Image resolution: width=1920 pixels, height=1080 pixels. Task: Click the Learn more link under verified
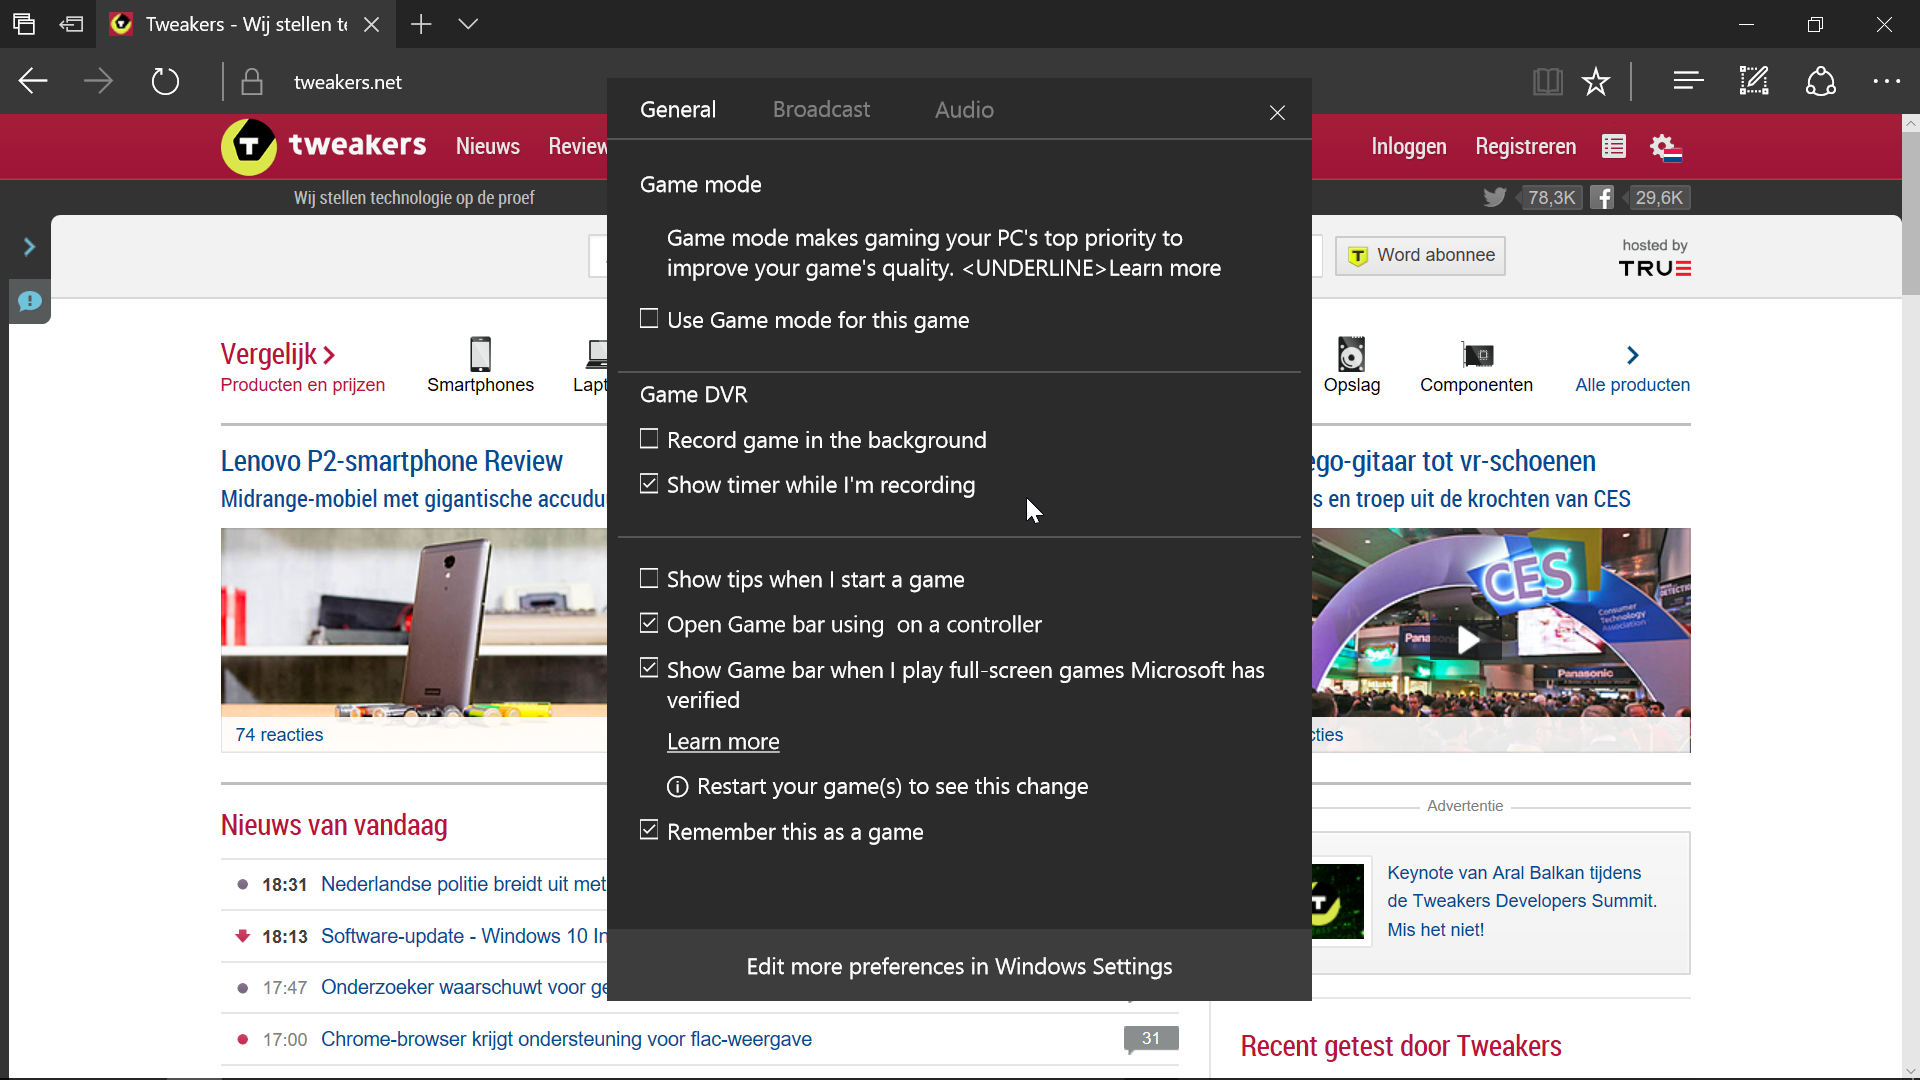point(723,742)
